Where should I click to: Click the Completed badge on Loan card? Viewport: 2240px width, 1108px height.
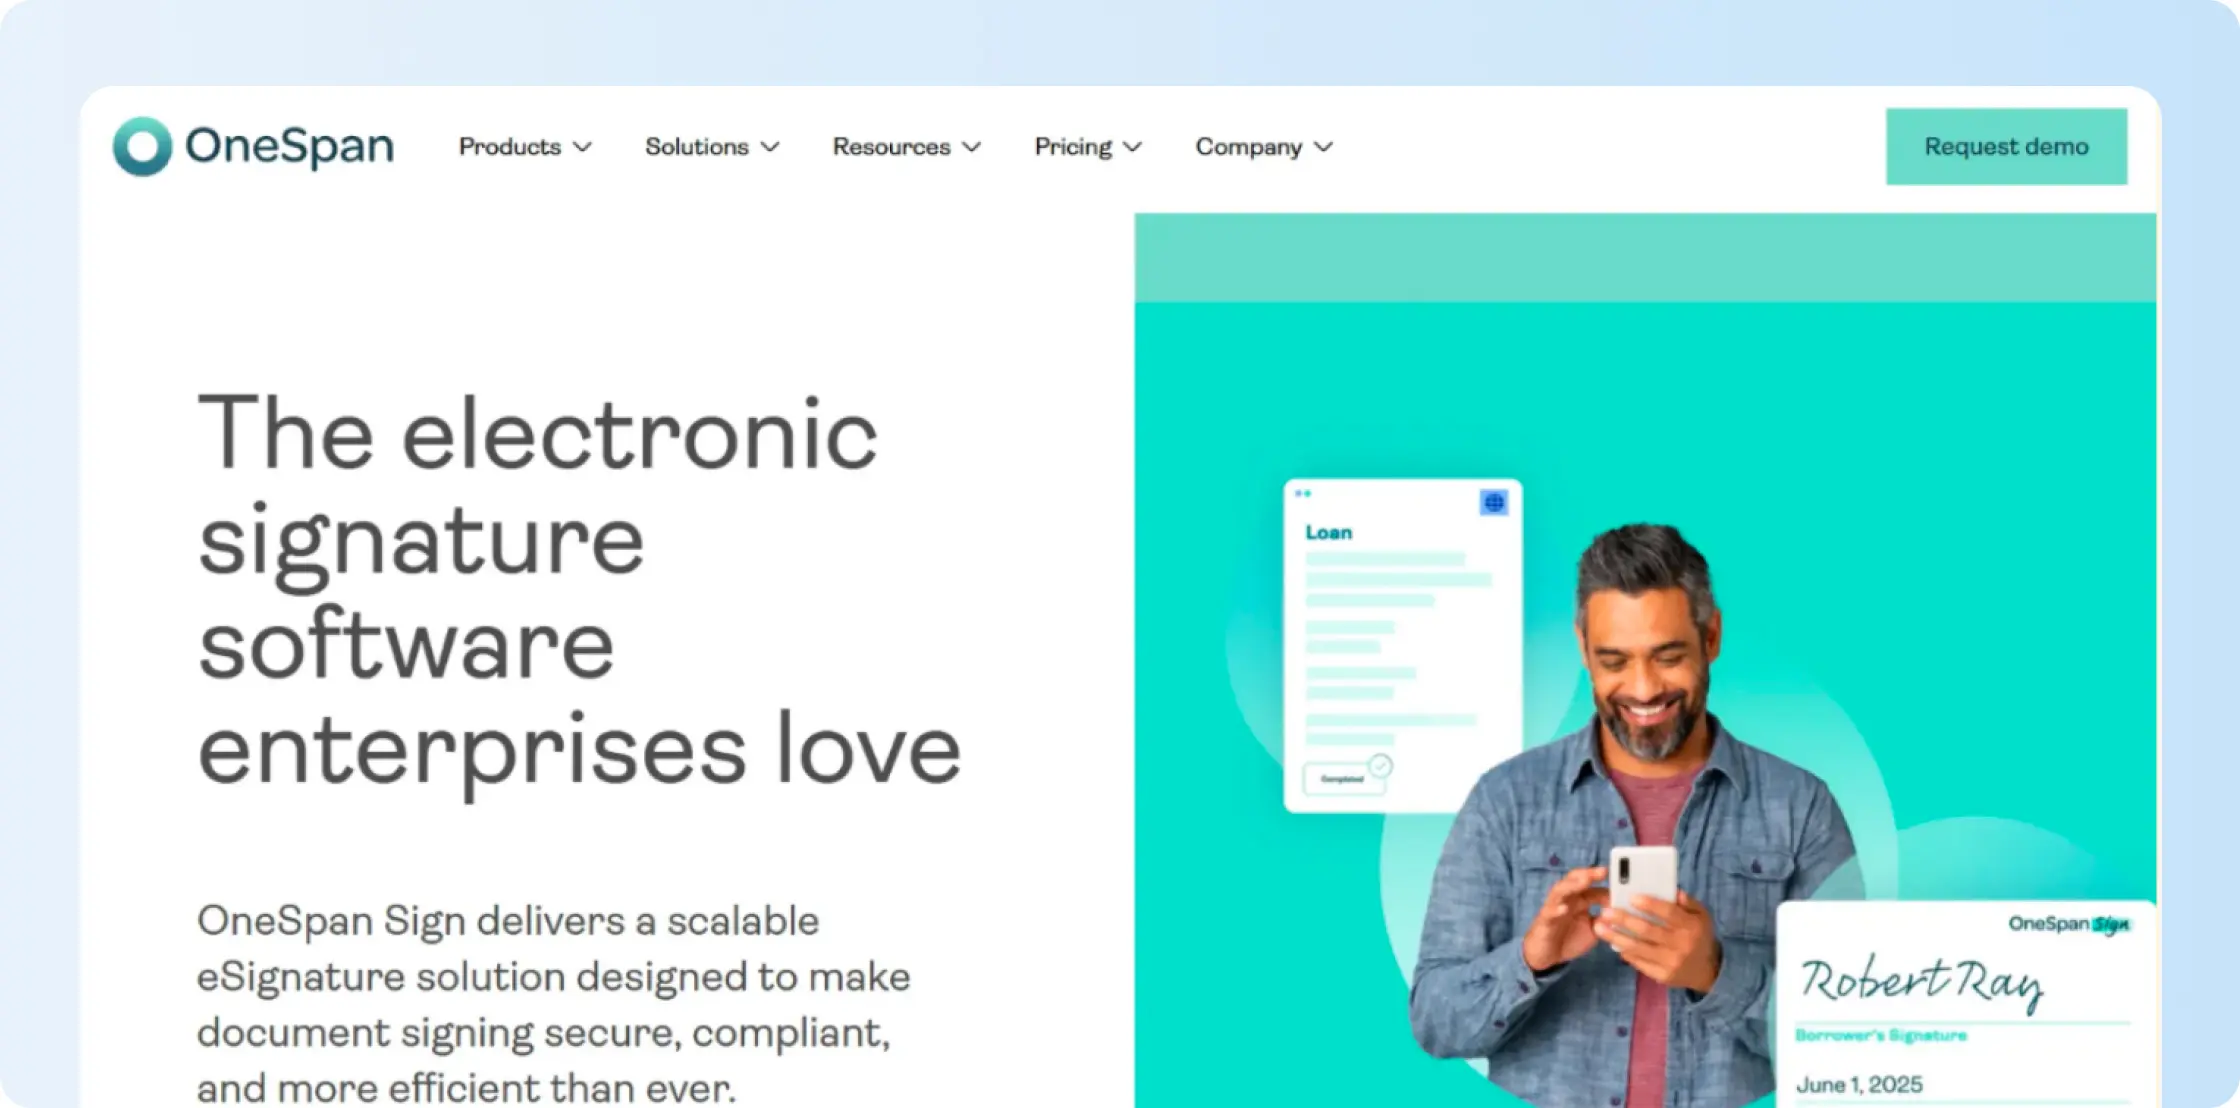click(1343, 779)
